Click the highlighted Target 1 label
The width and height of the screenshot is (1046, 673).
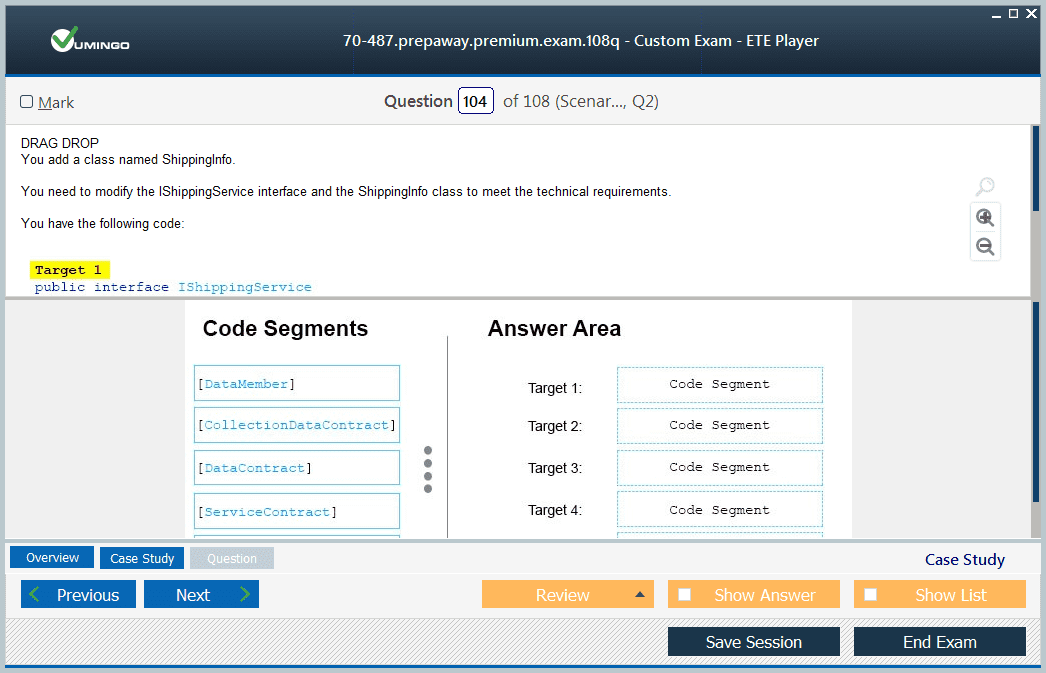(69, 269)
